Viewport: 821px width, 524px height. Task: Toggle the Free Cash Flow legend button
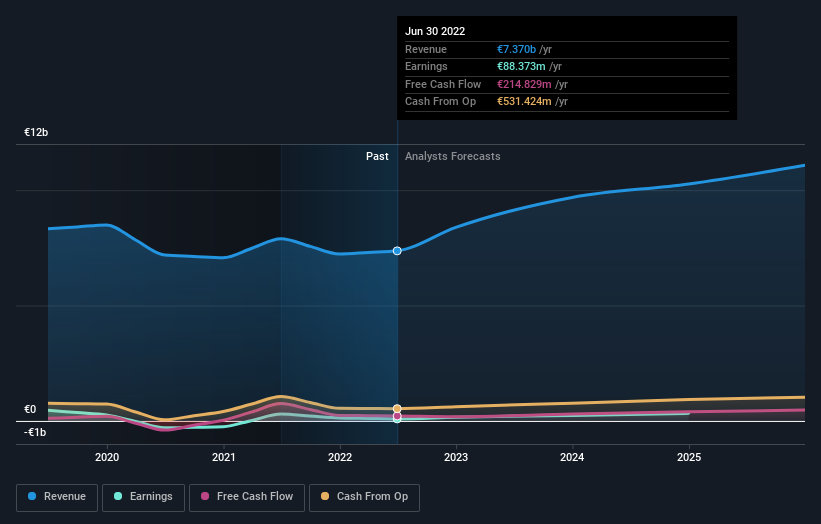[247, 497]
